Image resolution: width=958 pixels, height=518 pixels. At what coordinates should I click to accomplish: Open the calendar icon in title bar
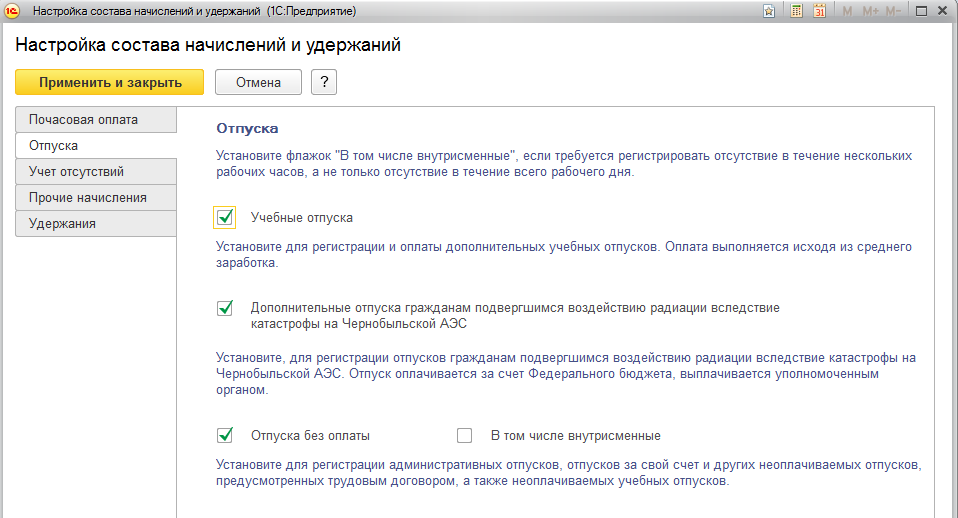[x=819, y=11]
